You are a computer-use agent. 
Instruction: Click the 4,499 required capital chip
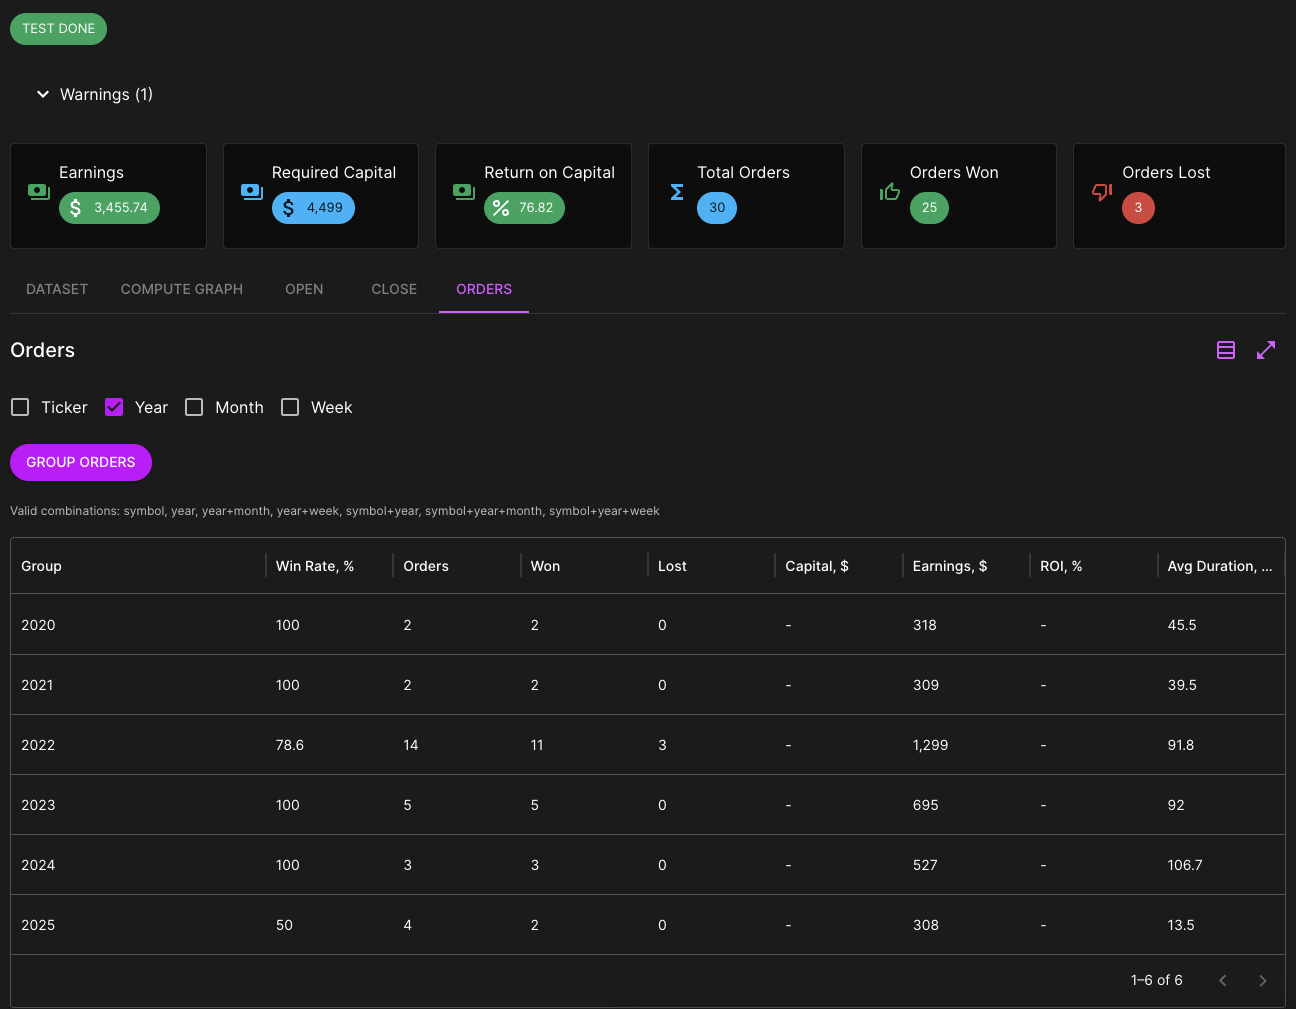click(313, 208)
